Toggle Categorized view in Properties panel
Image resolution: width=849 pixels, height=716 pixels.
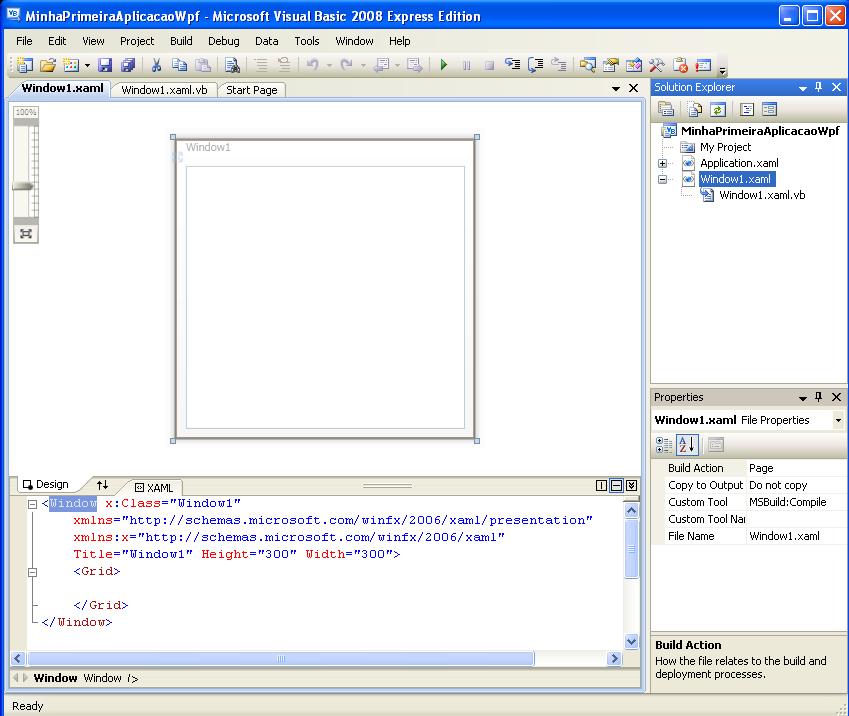(664, 445)
